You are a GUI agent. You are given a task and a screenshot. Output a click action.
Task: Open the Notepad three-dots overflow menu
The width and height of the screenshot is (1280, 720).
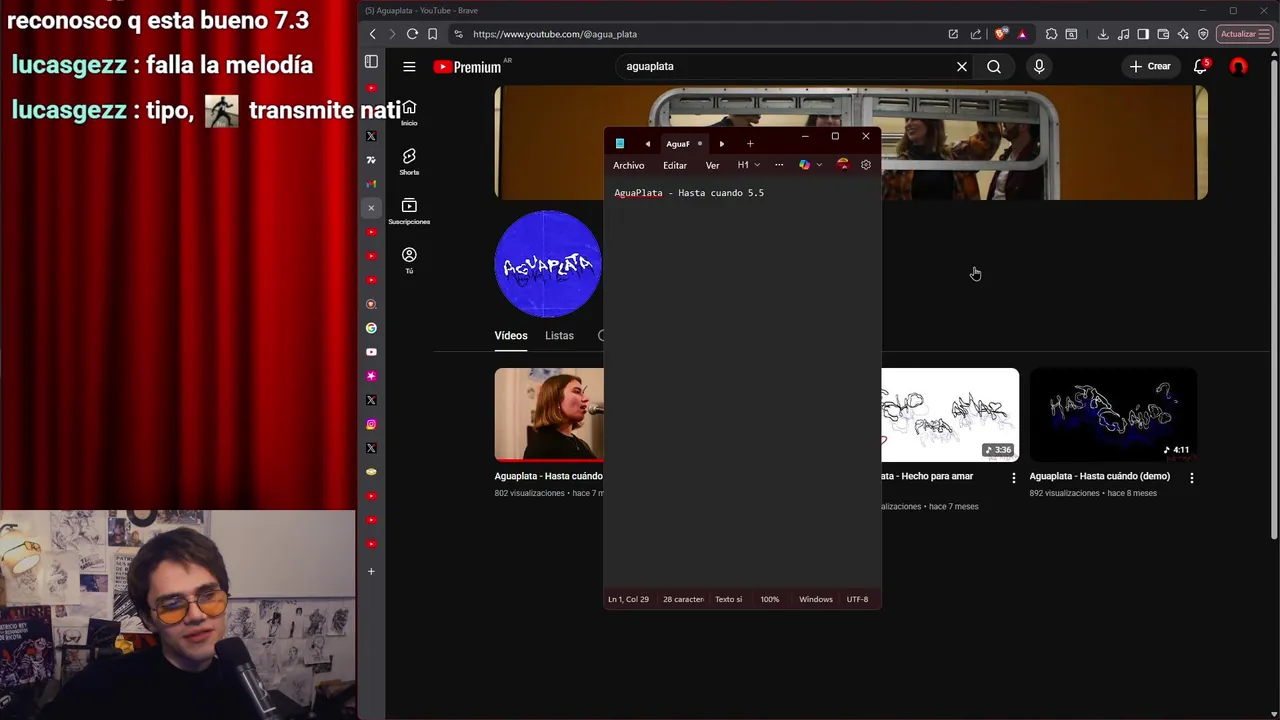779,165
